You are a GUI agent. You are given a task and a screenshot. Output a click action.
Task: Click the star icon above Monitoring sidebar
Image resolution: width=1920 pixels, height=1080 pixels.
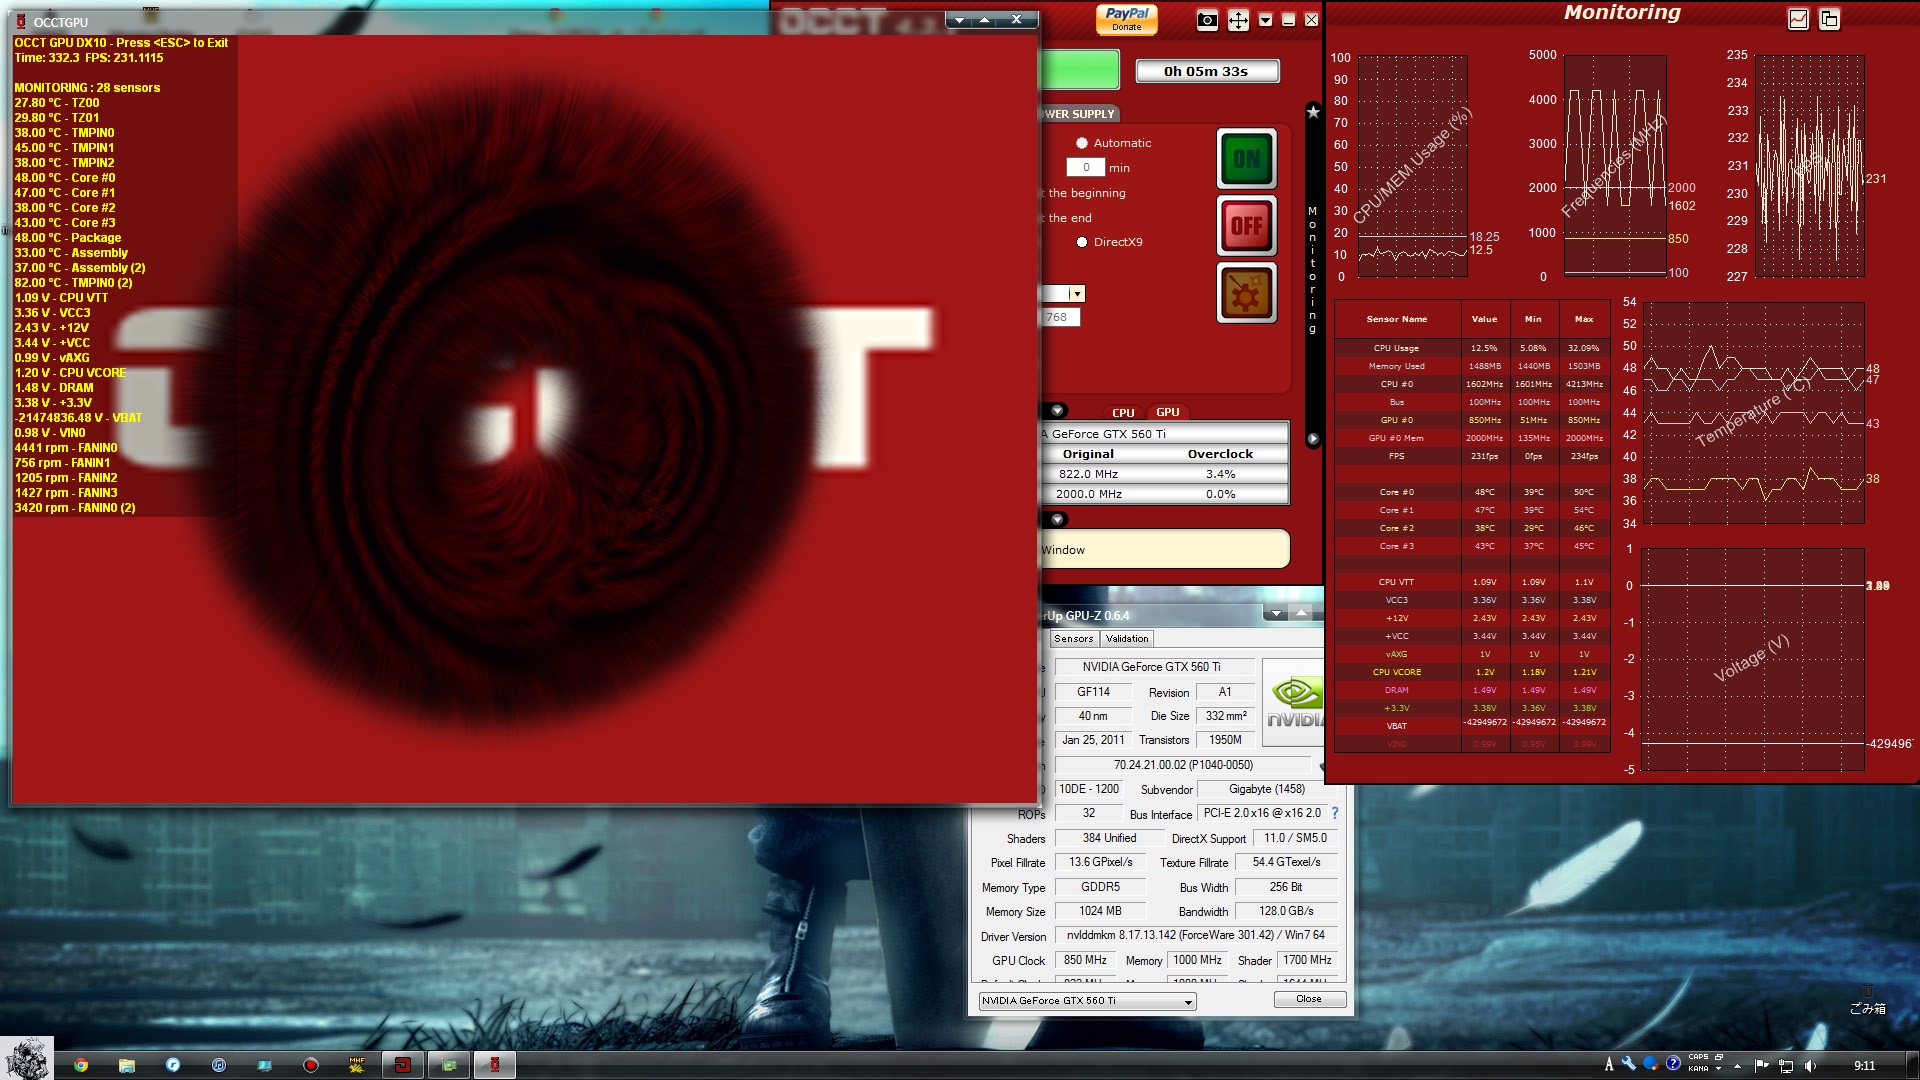tap(1313, 113)
